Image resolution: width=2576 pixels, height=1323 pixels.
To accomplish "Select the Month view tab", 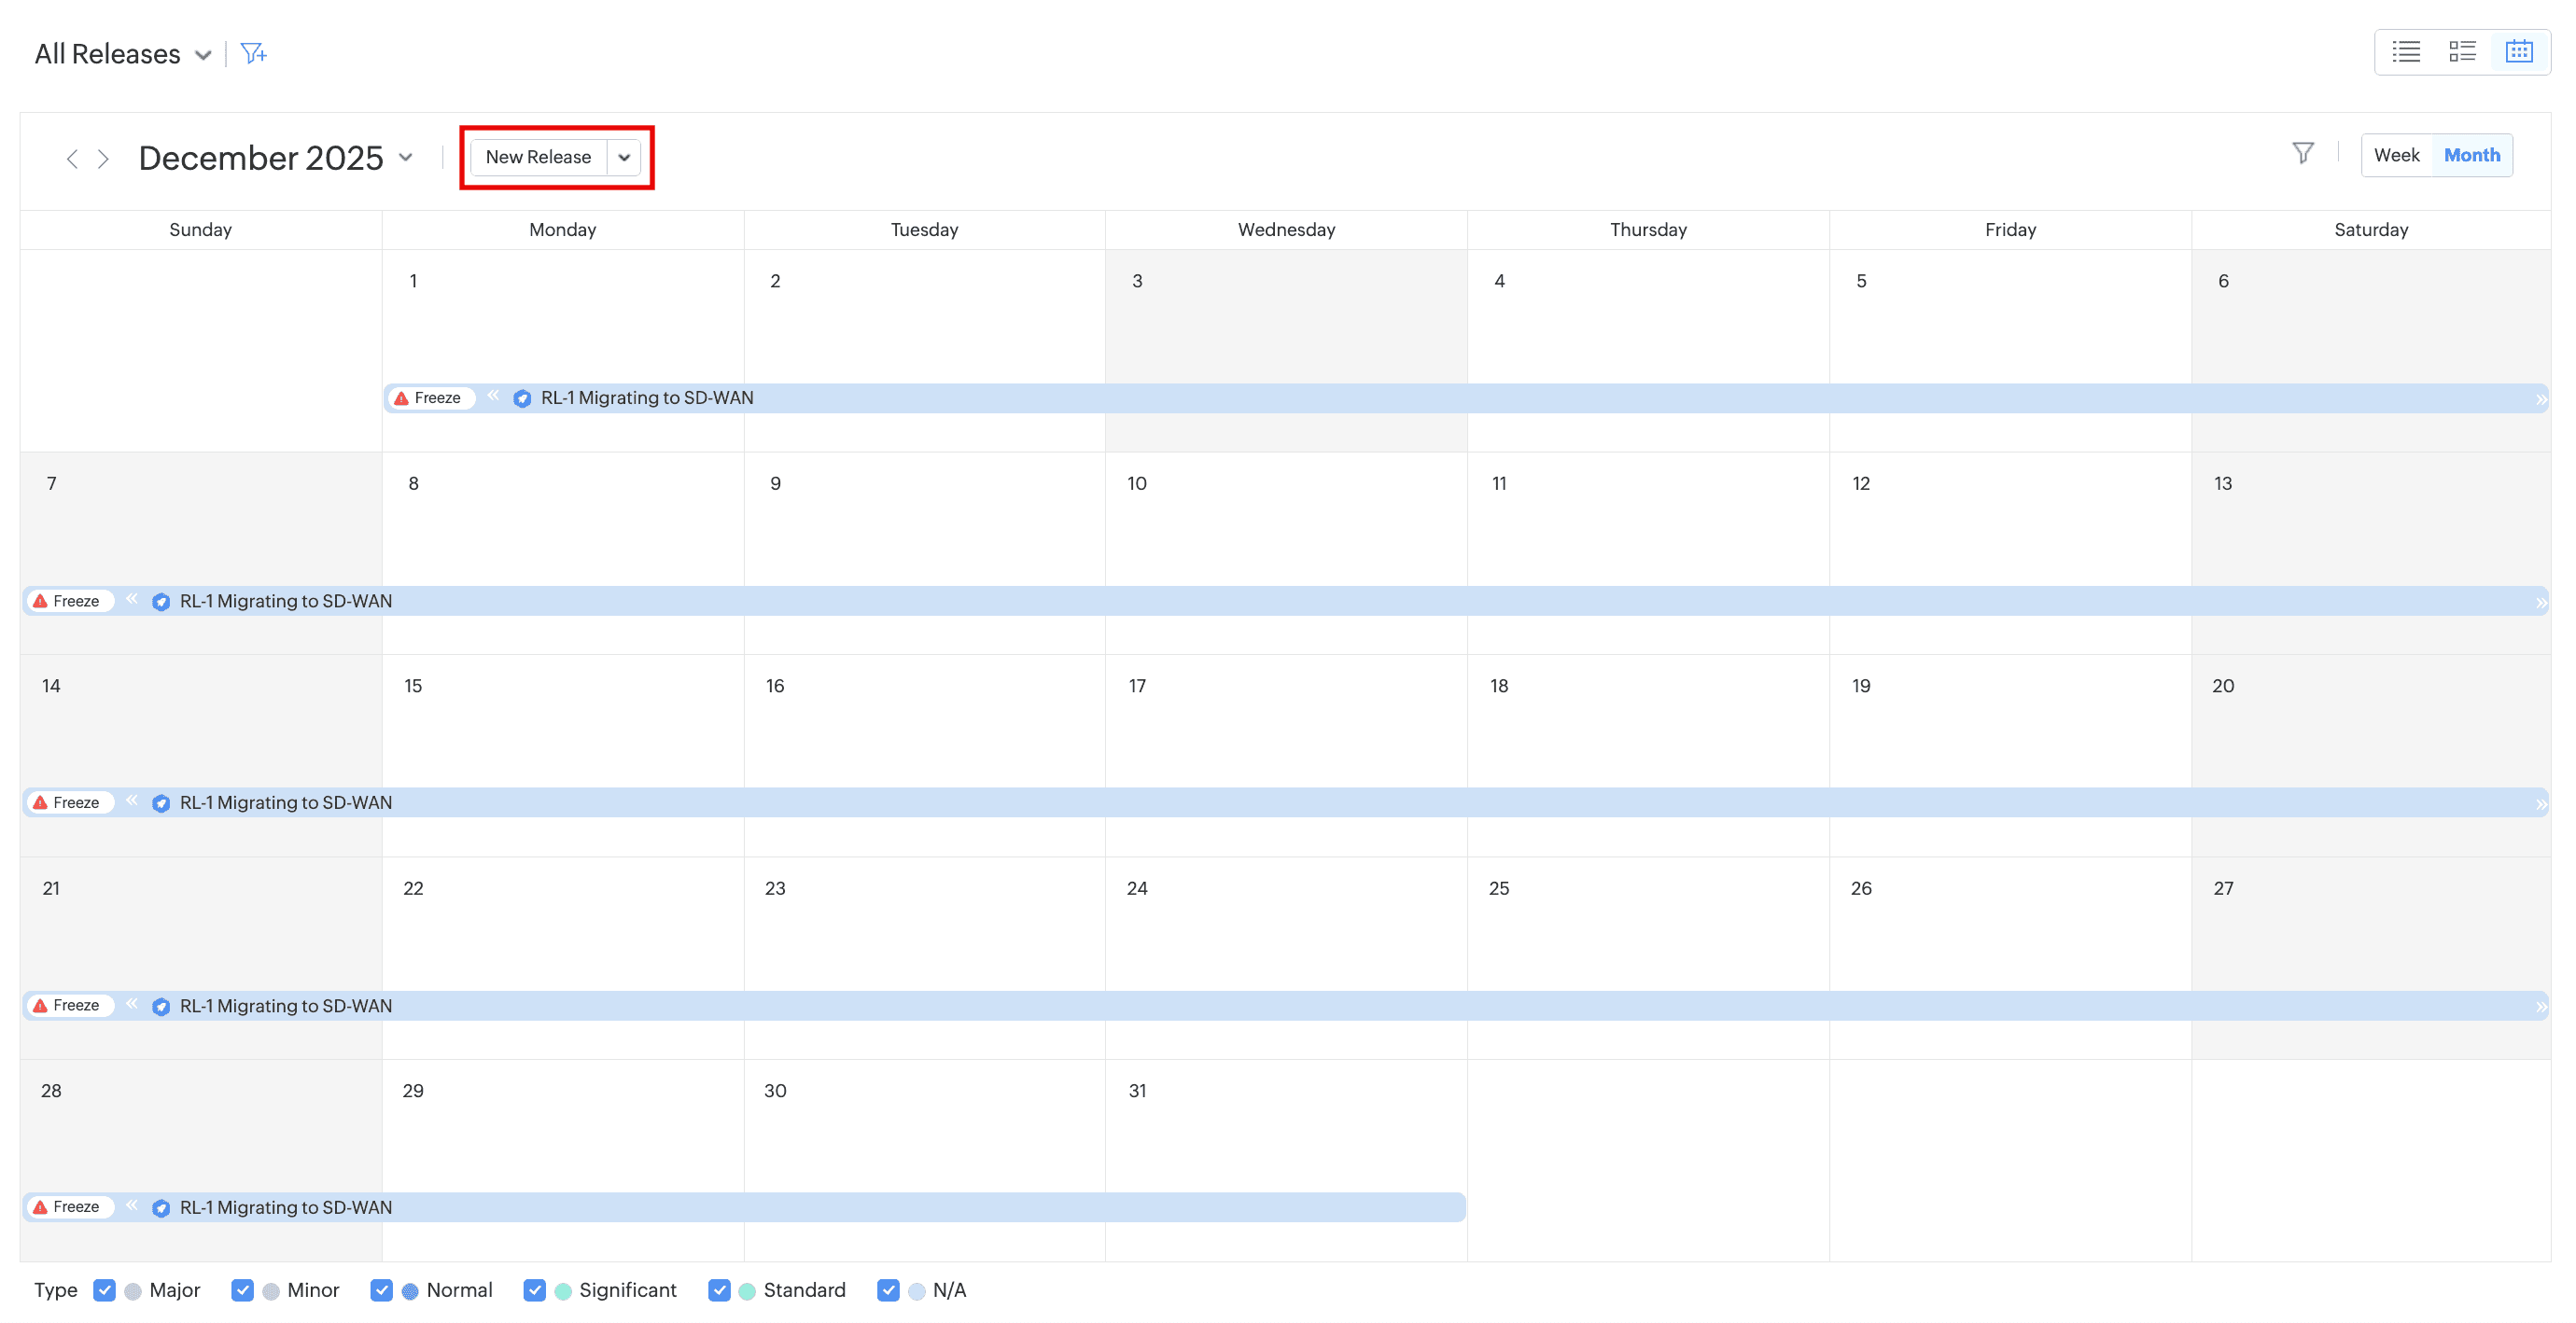I will [x=2471, y=155].
